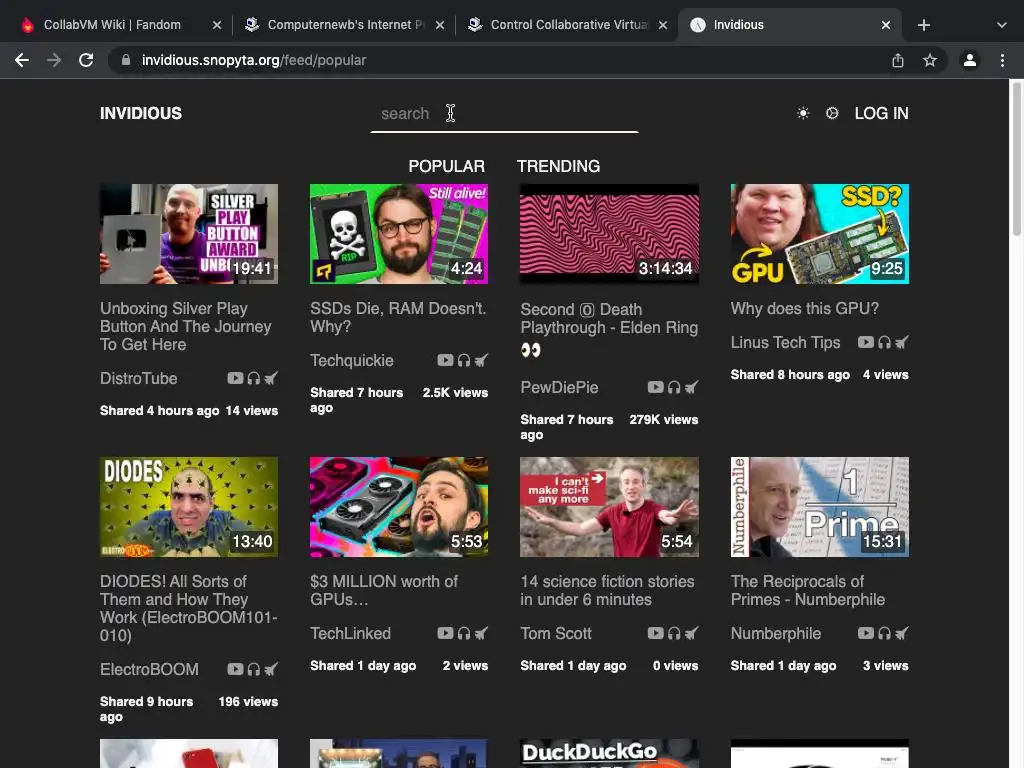Open the browser profile icon
Image resolution: width=1024 pixels, height=768 pixels.
pyautogui.click(x=970, y=60)
